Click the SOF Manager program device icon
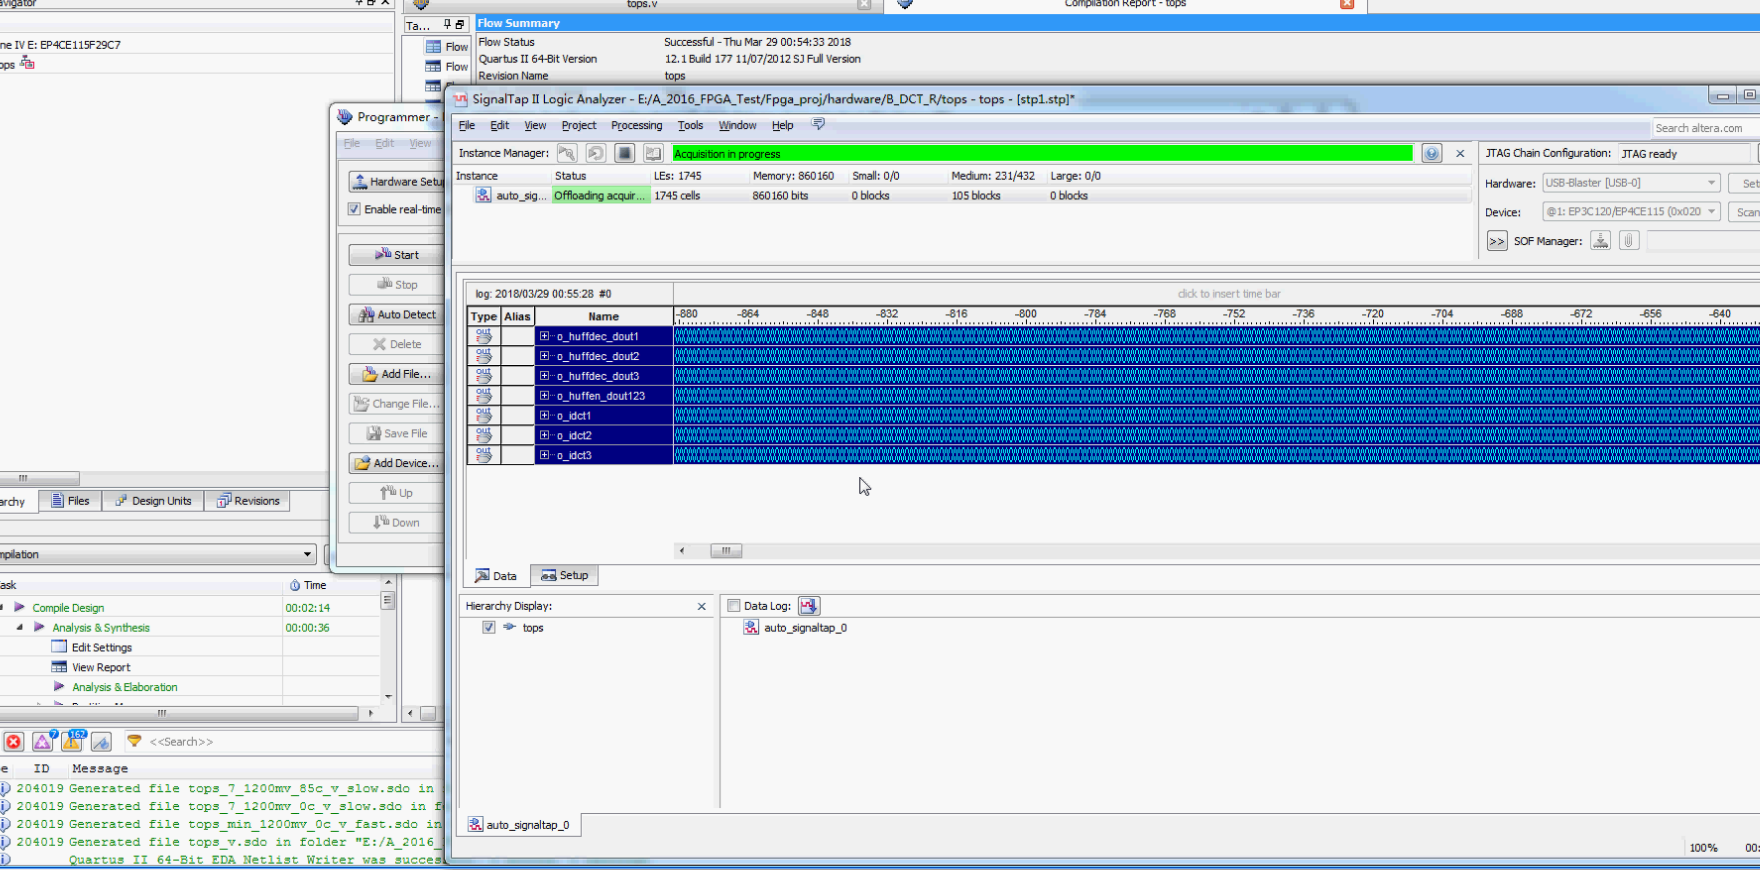 1600,241
